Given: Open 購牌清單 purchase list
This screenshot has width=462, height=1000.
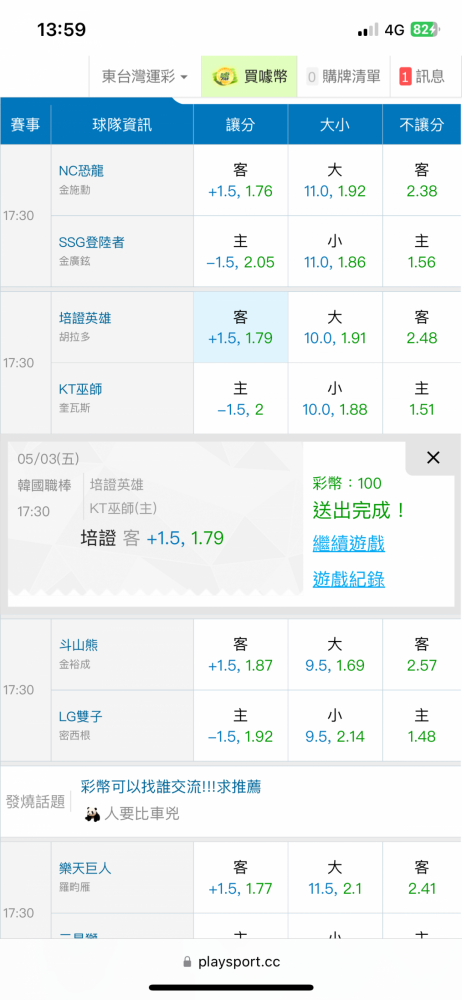Looking at the screenshot, I should tap(343, 77).
